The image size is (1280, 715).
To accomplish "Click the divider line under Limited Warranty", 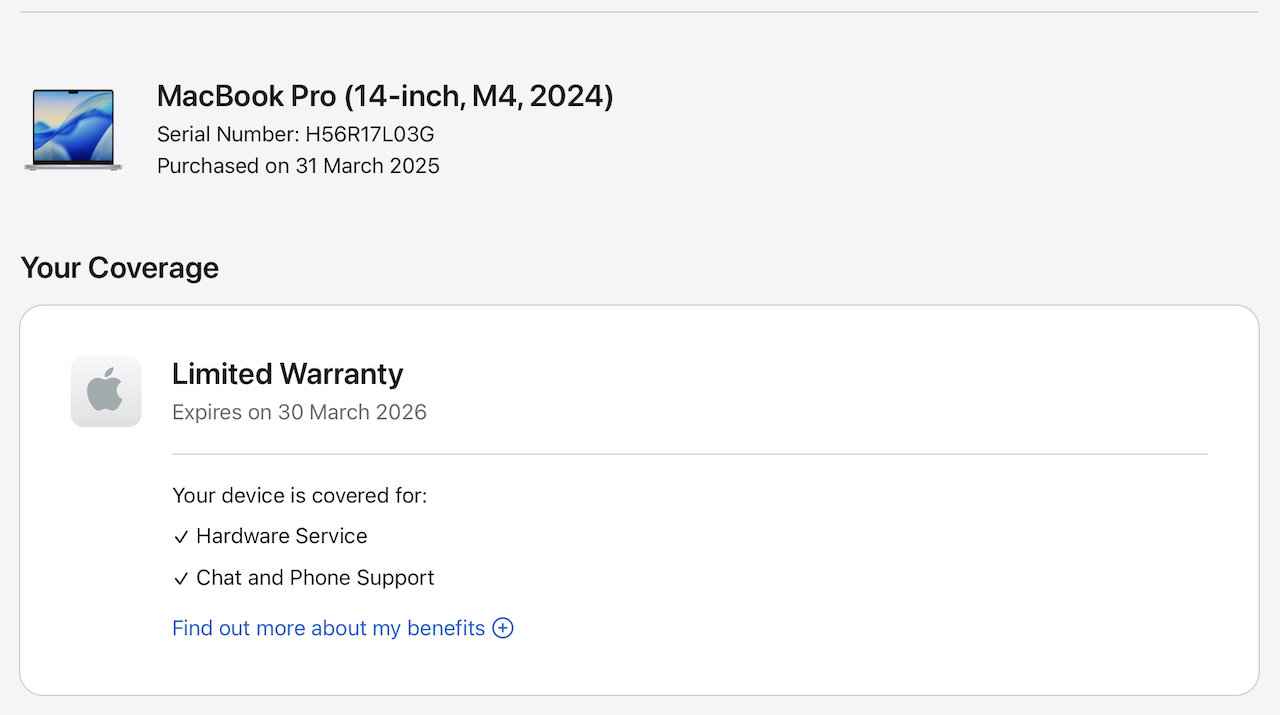I will [x=690, y=454].
